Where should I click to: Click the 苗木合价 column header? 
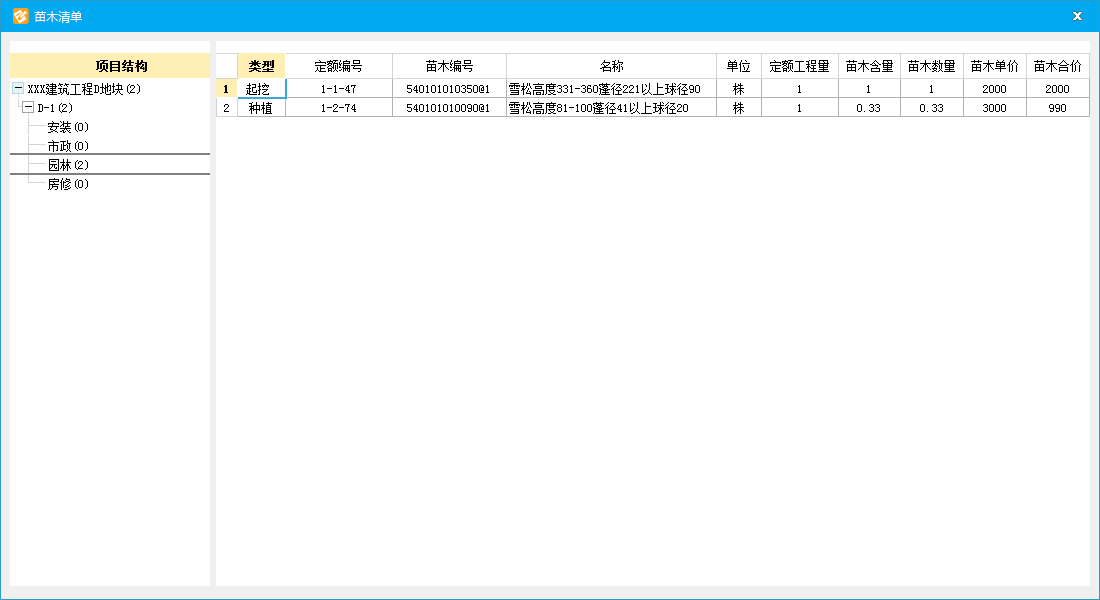(1057, 66)
